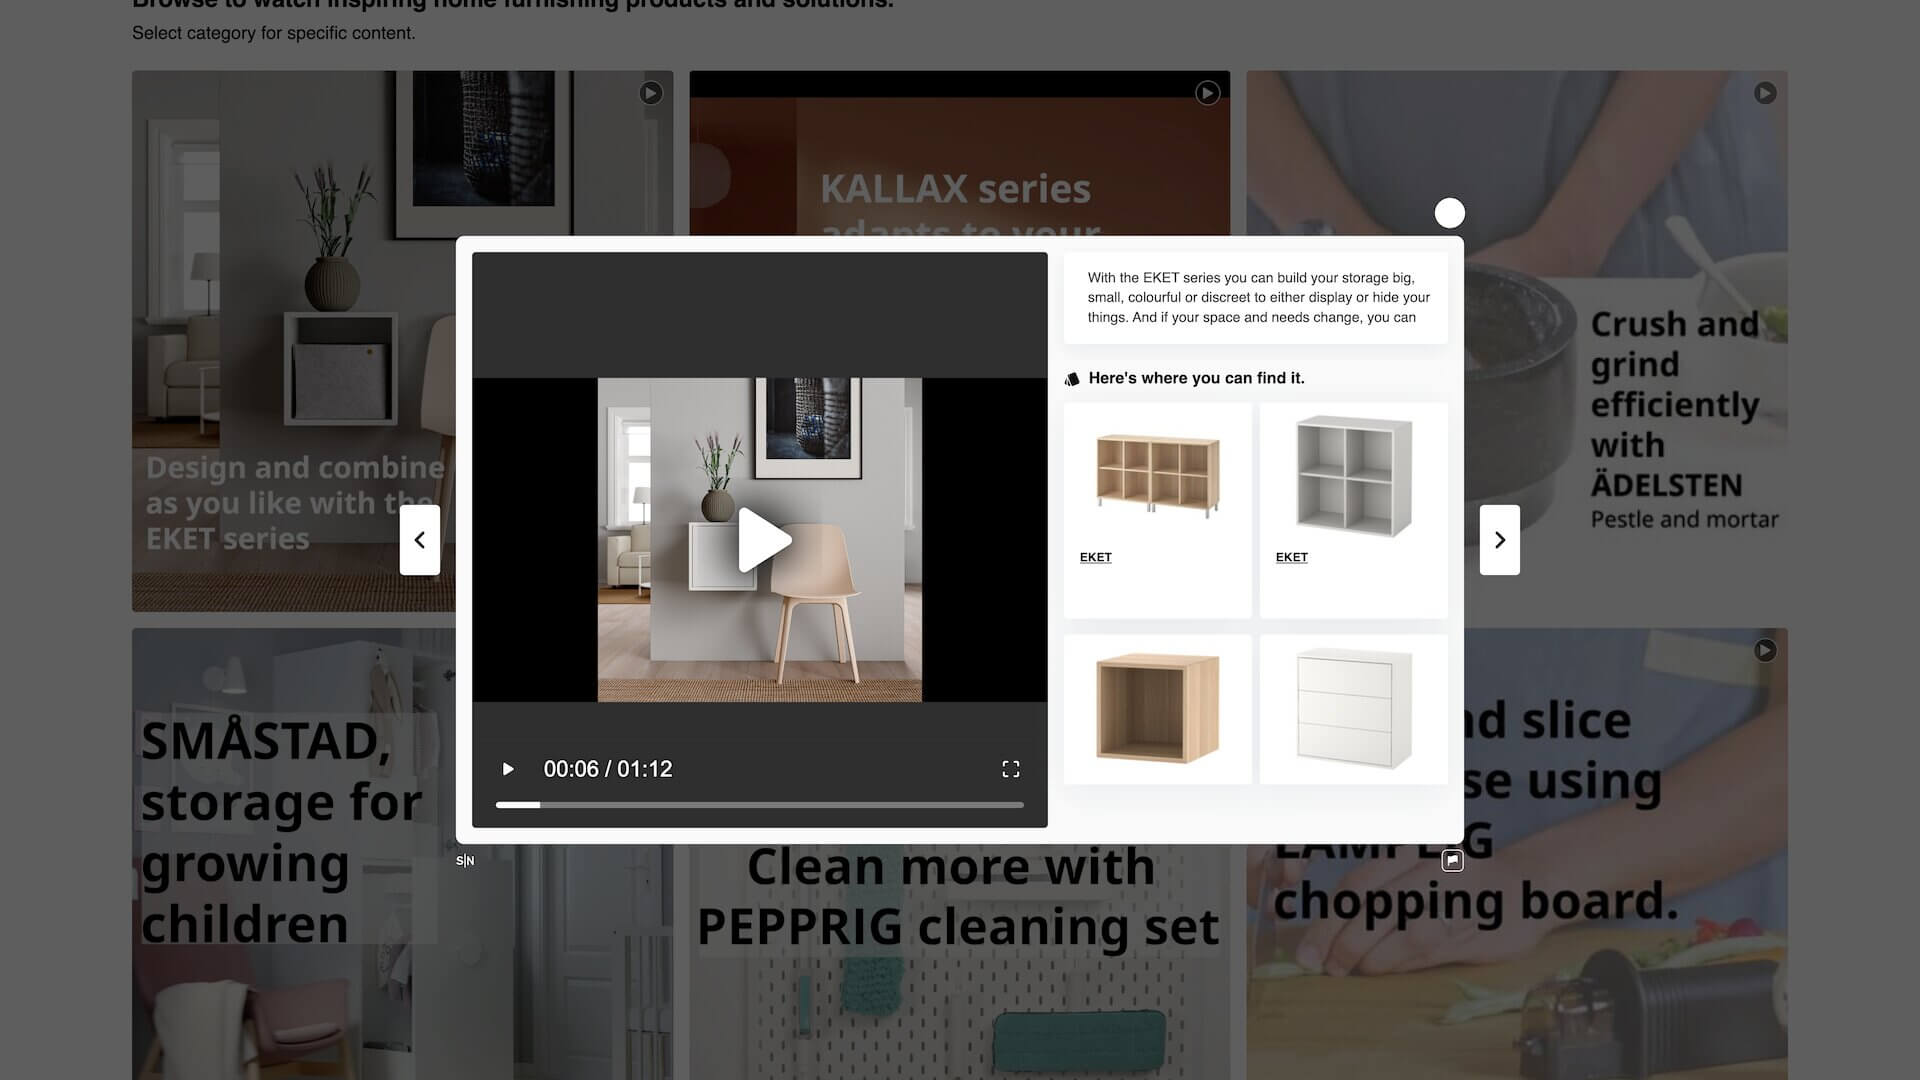Play icon on LÄMPLIG chopping board card
Screen dimensions: 1920x1080
[x=1765, y=651]
